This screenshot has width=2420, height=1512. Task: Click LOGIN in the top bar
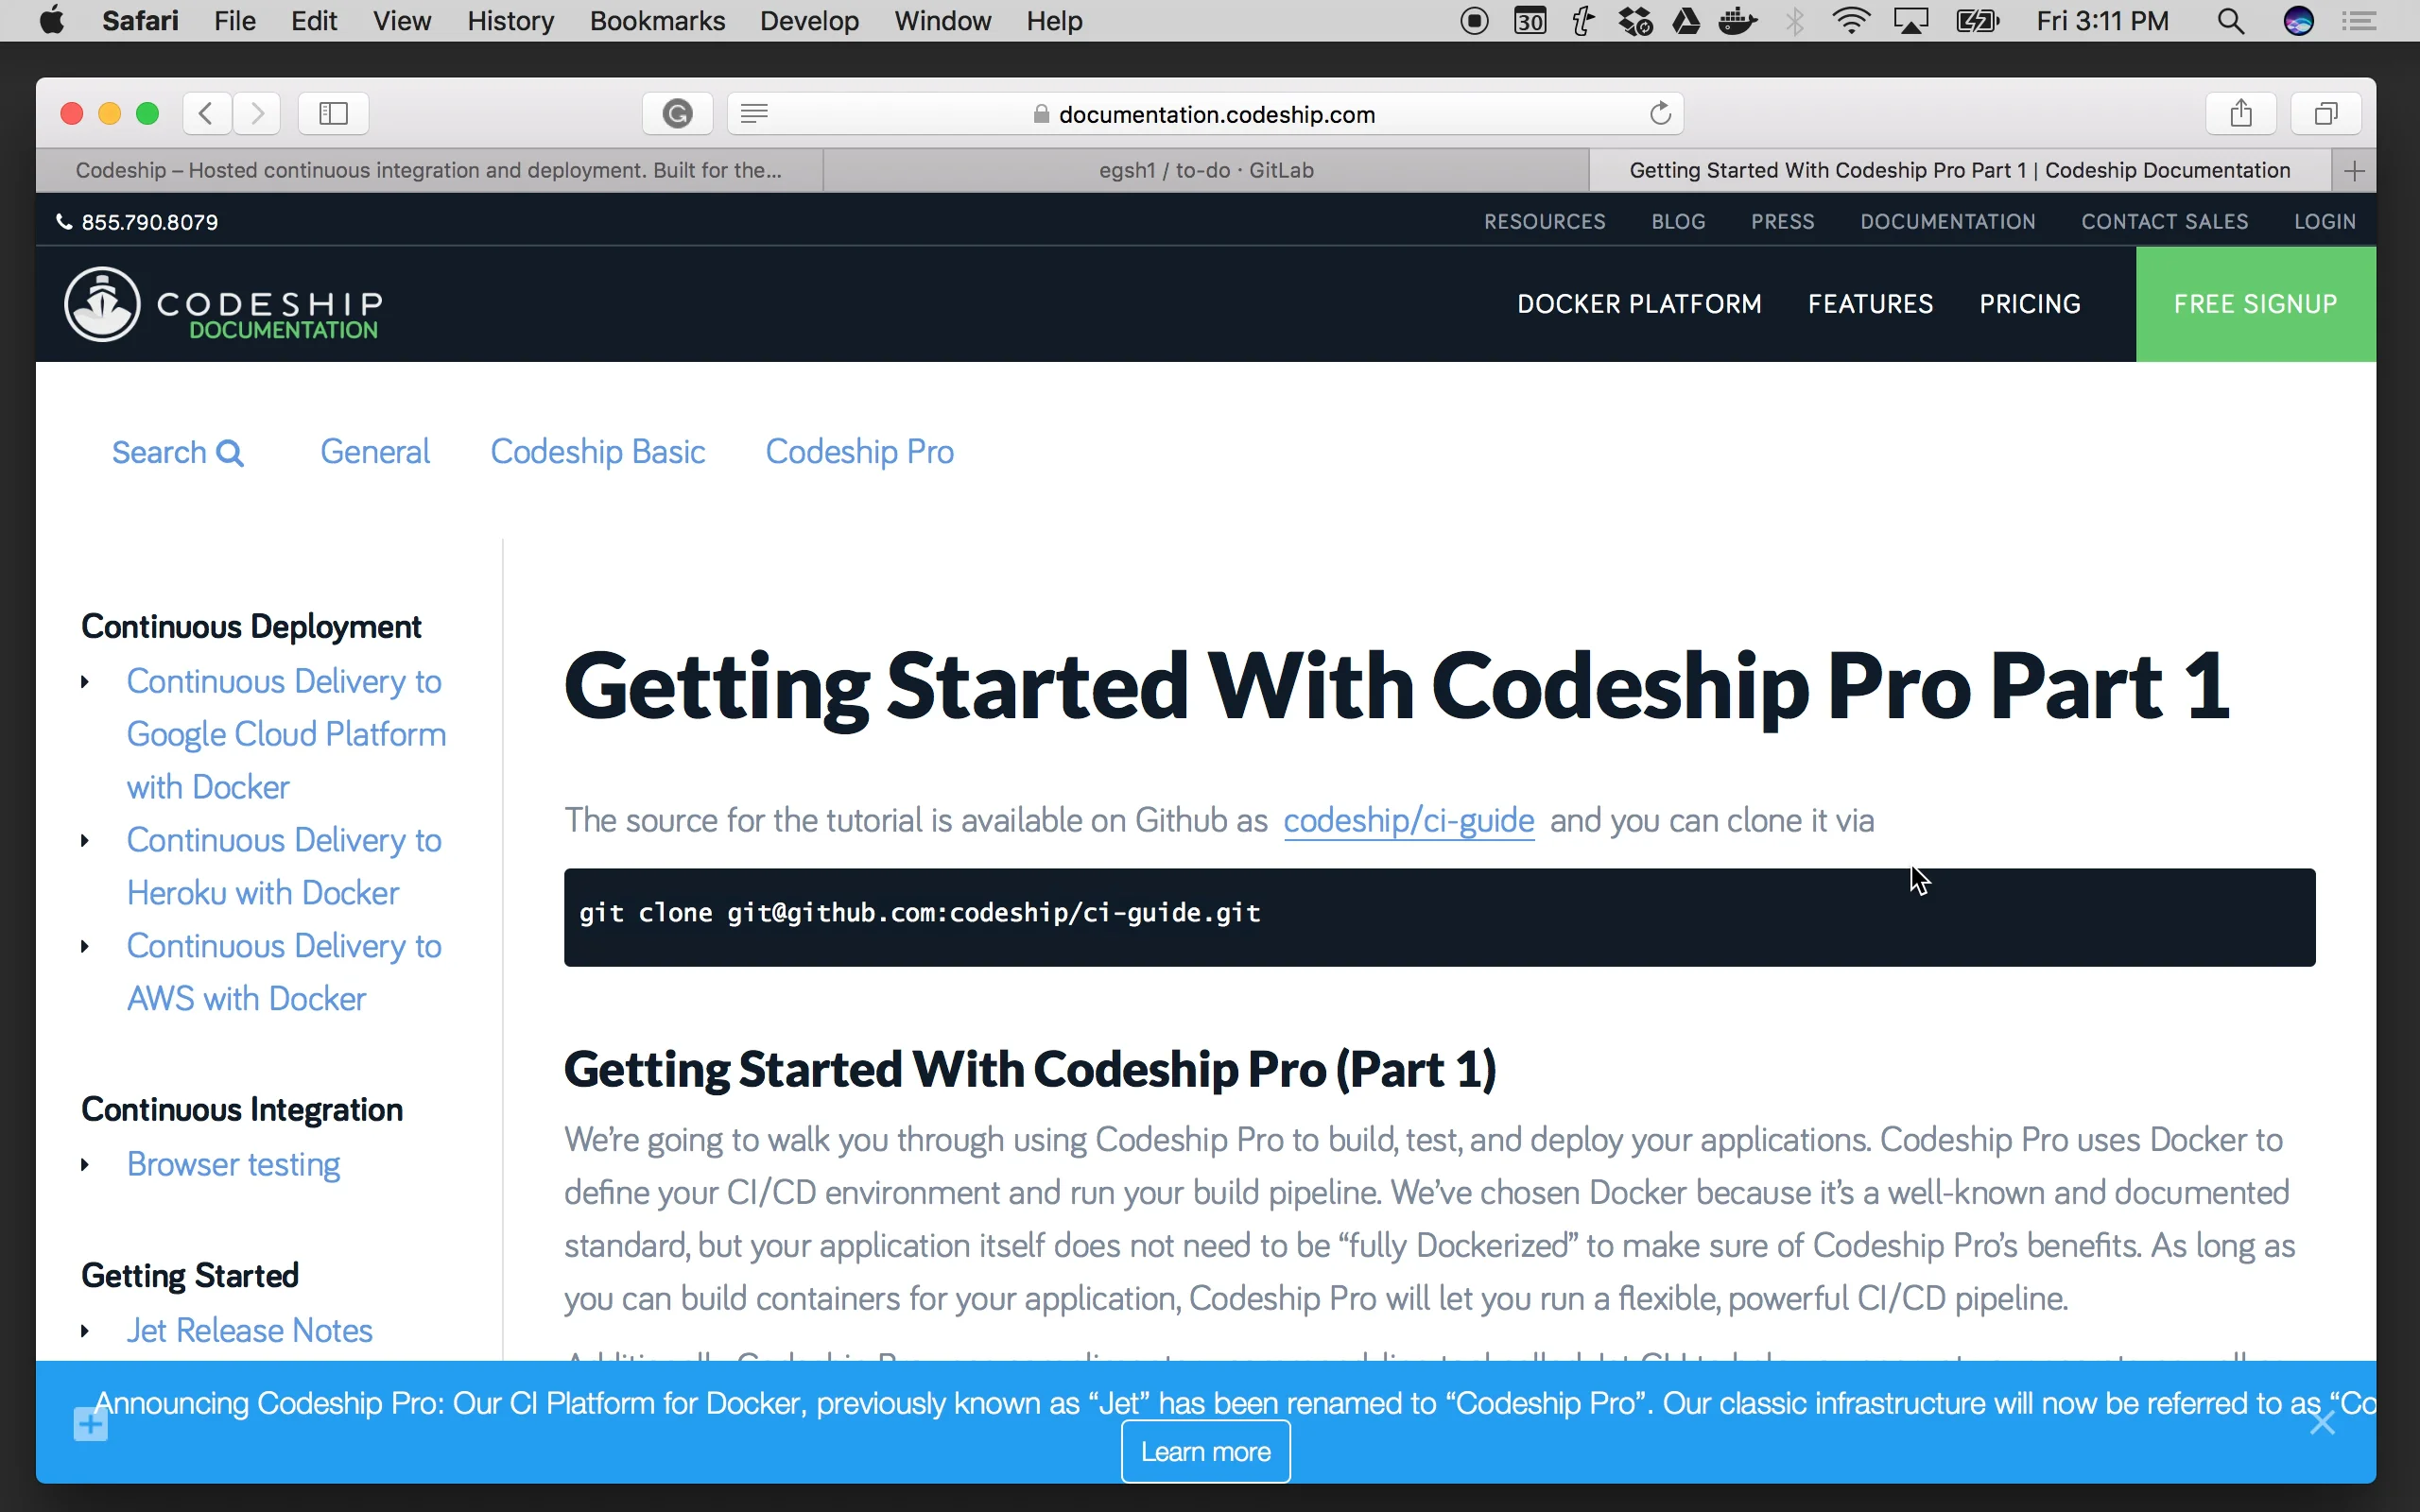coord(2324,222)
